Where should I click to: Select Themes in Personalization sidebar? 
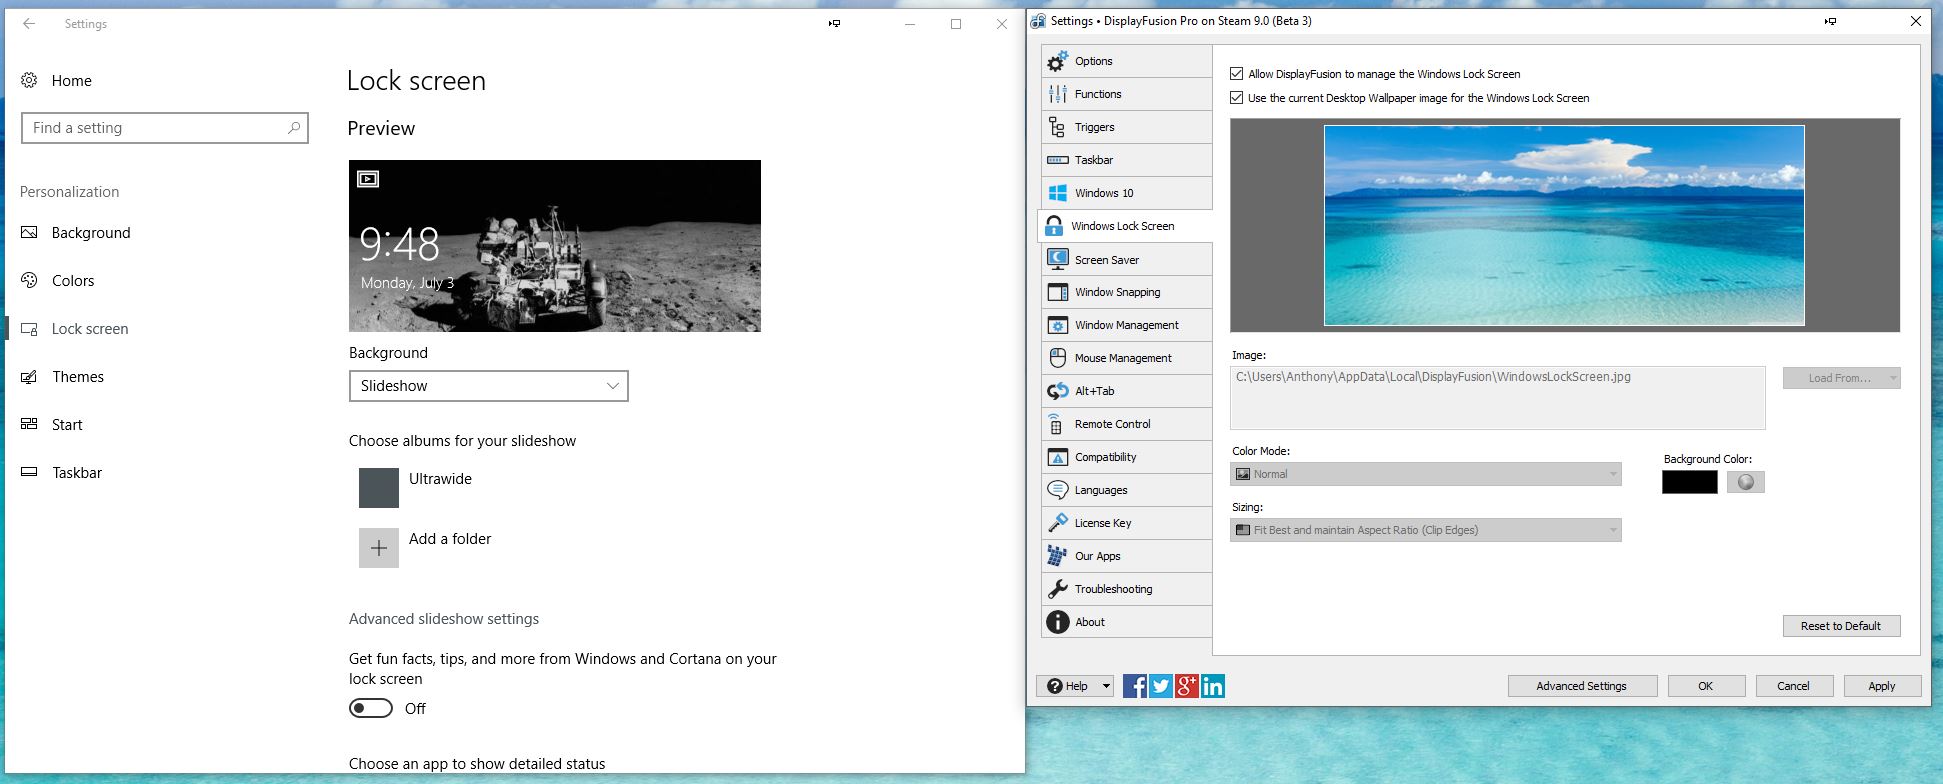[x=78, y=377]
